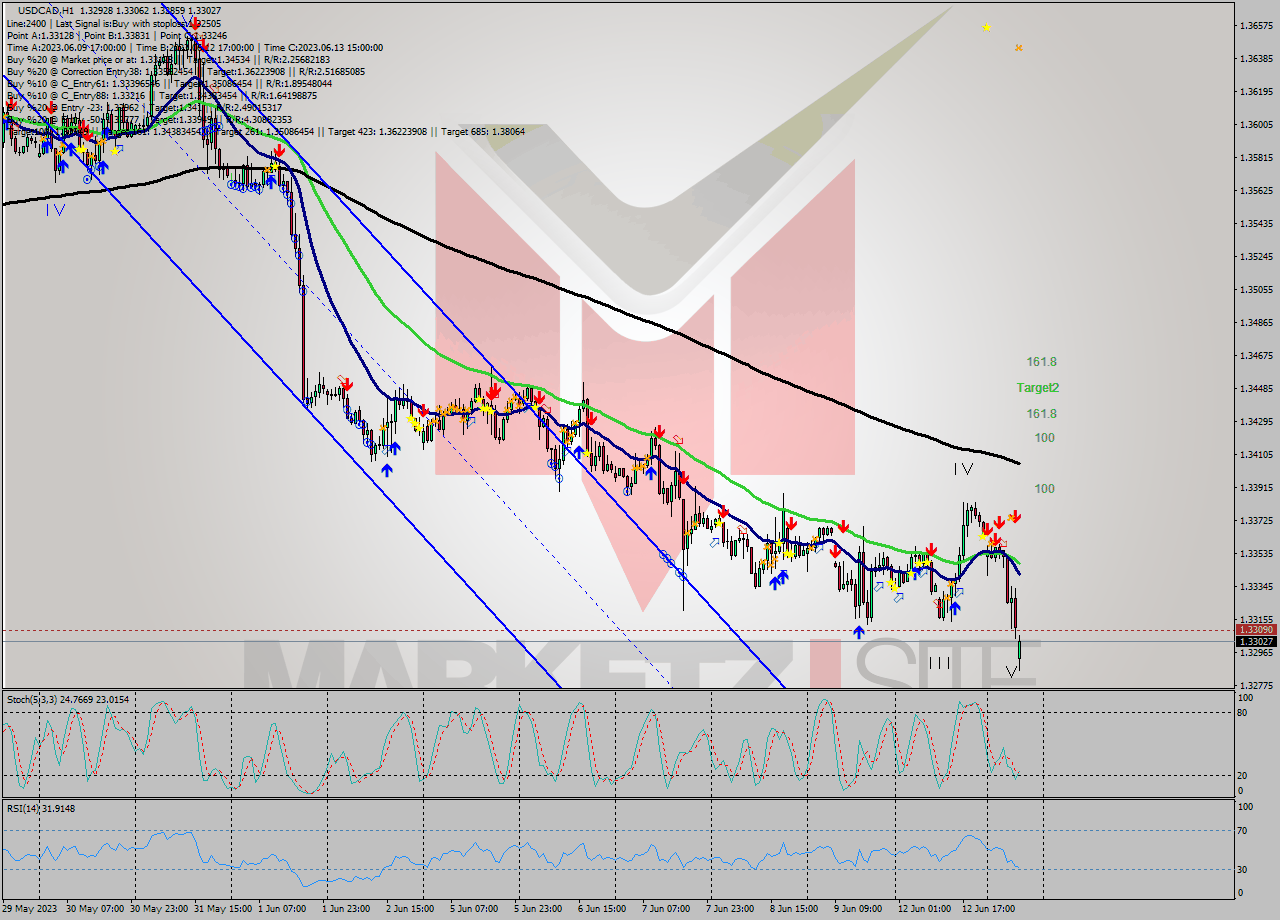Click the 1.36000 price axis label
This screenshot has height=920, width=1280.
point(1255,125)
